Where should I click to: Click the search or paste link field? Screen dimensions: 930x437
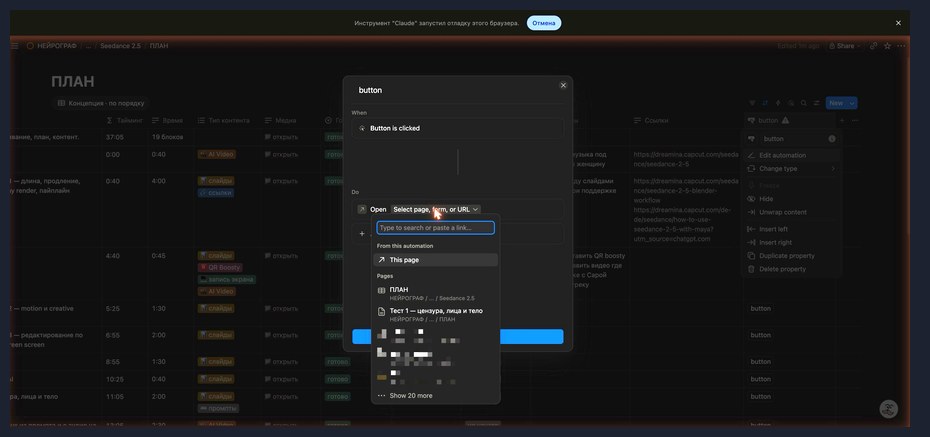click(435, 228)
